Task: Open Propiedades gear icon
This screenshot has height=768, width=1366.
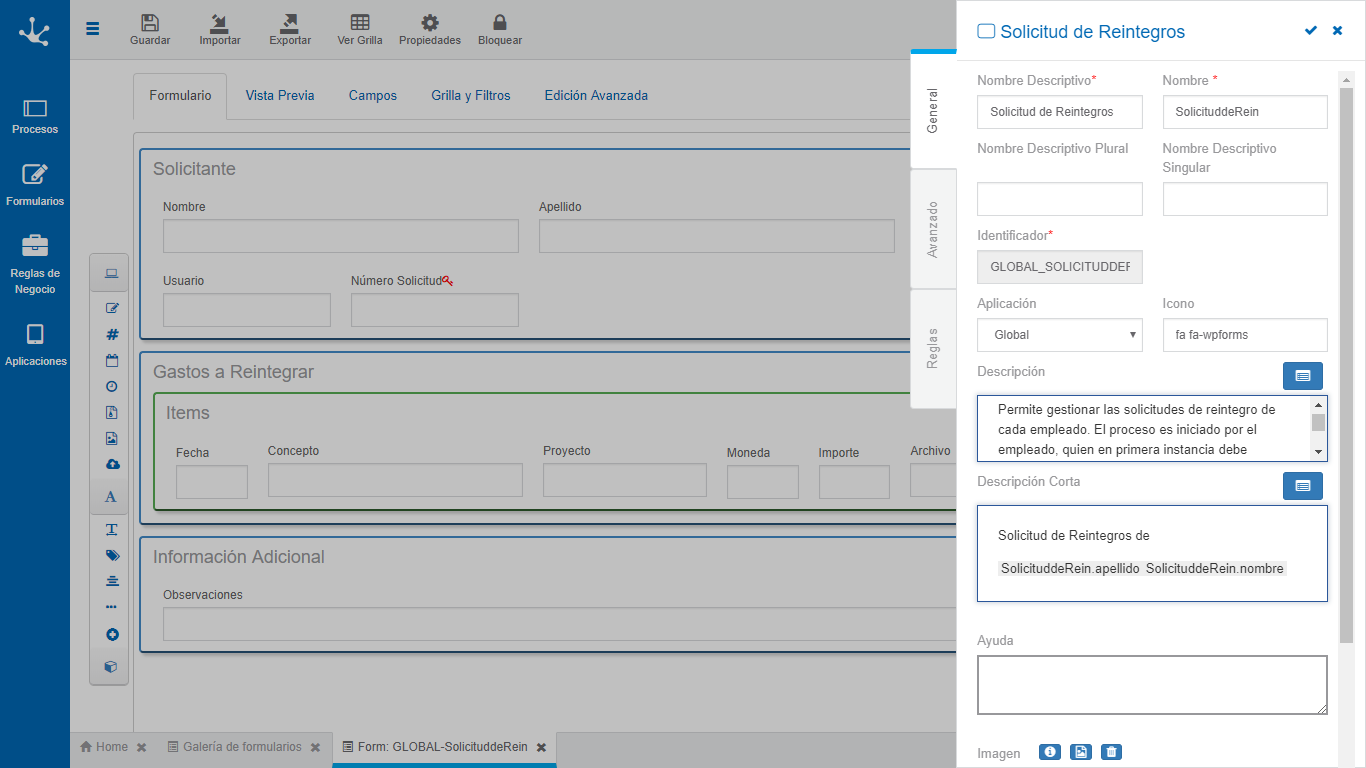Action: click(x=430, y=23)
